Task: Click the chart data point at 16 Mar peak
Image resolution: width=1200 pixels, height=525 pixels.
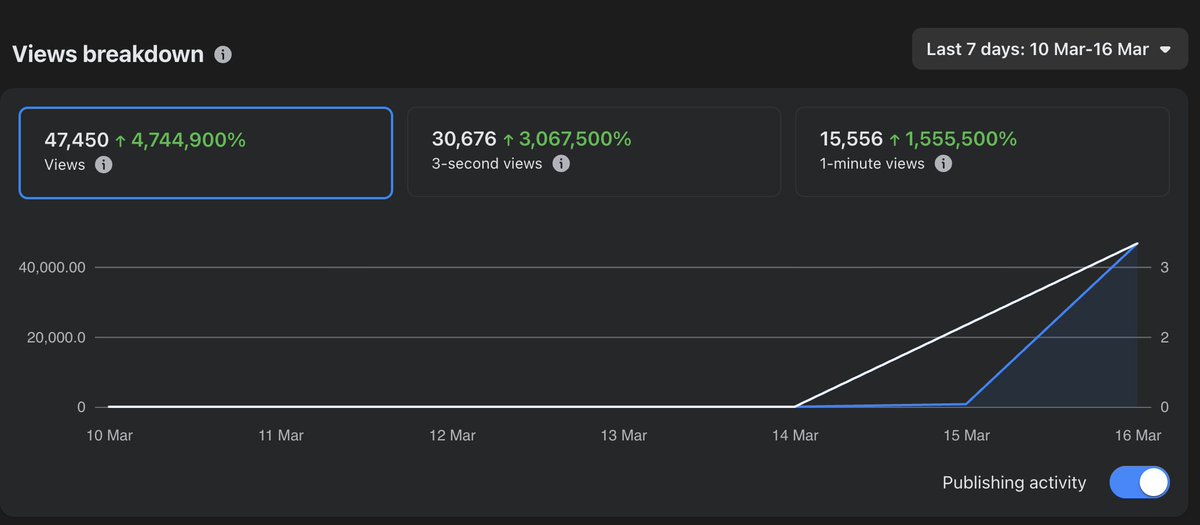Action: (1137, 243)
